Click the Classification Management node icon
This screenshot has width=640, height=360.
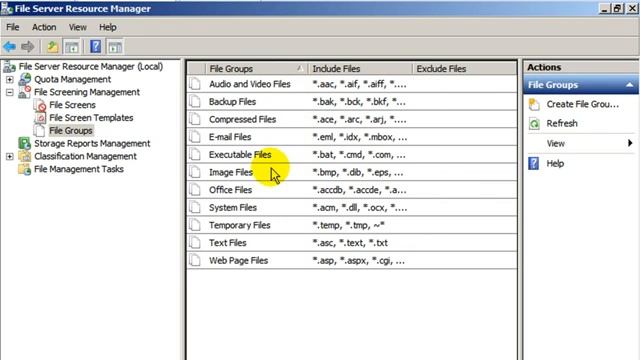tap(24, 156)
